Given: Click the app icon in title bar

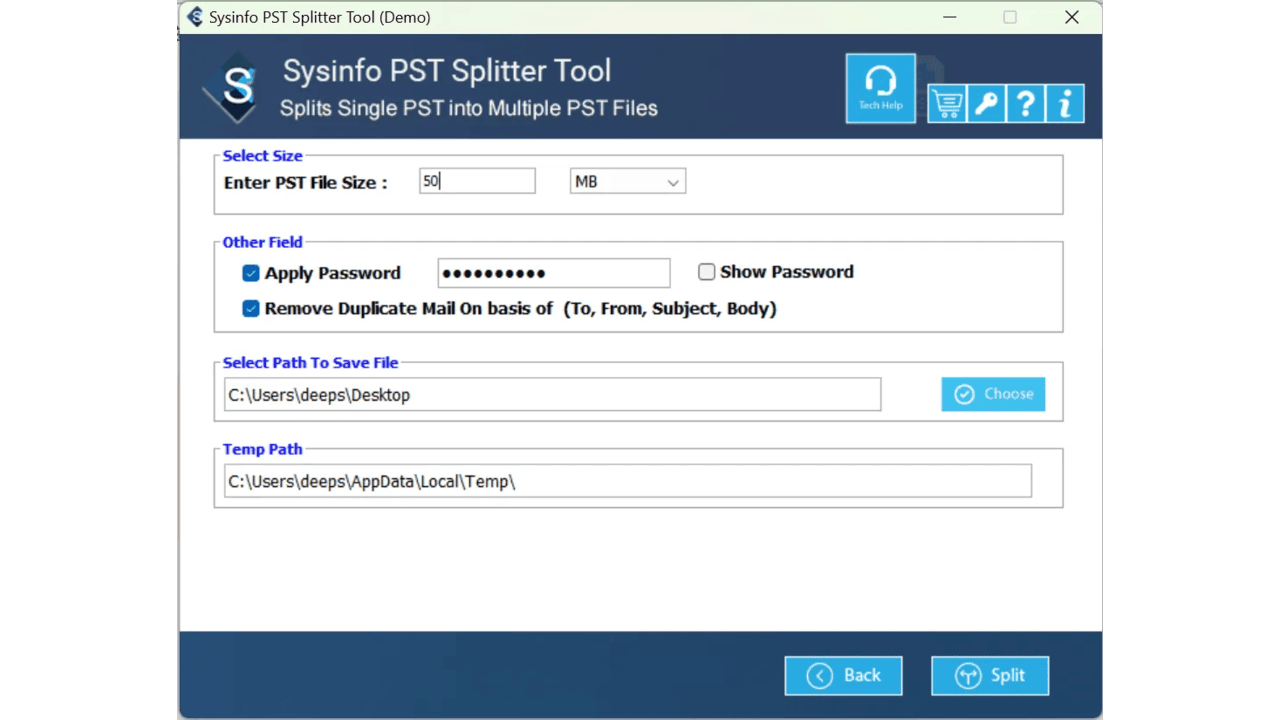Looking at the screenshot, I should coord(195,17).
